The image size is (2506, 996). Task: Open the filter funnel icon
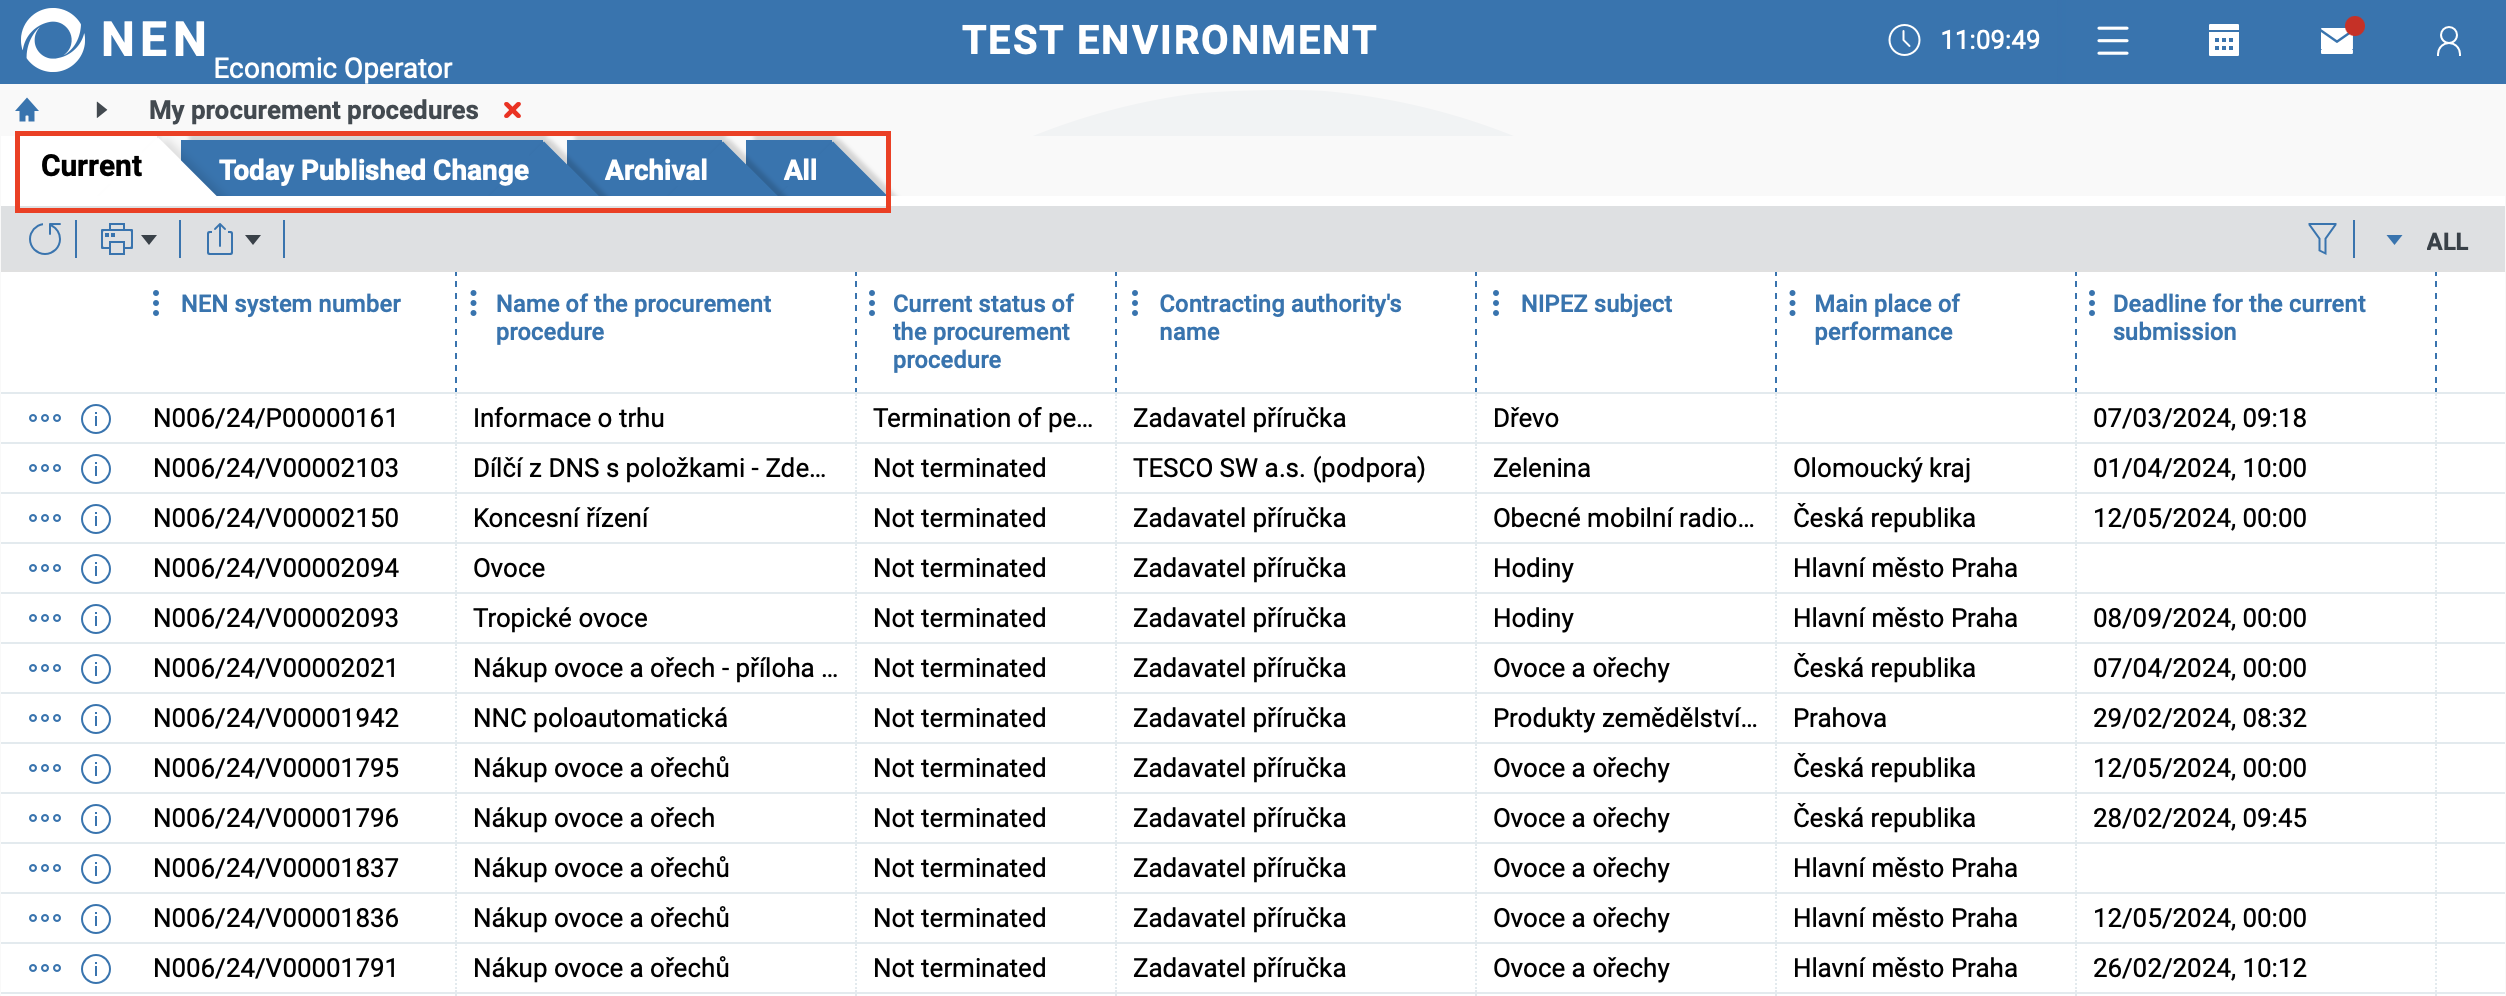2322,240
